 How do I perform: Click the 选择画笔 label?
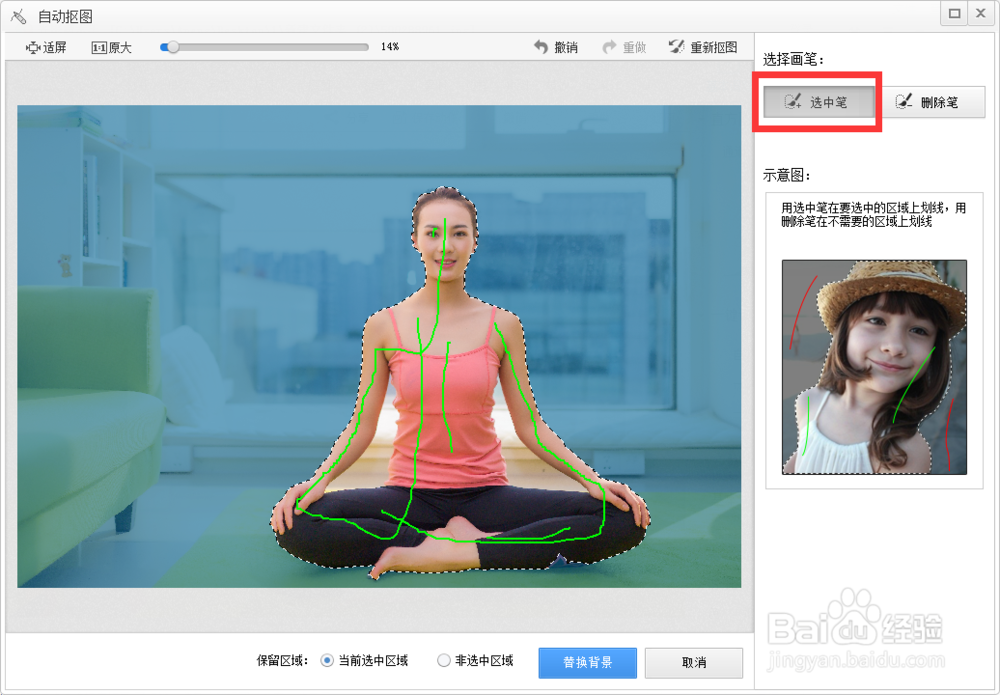(x=793, y=60)
